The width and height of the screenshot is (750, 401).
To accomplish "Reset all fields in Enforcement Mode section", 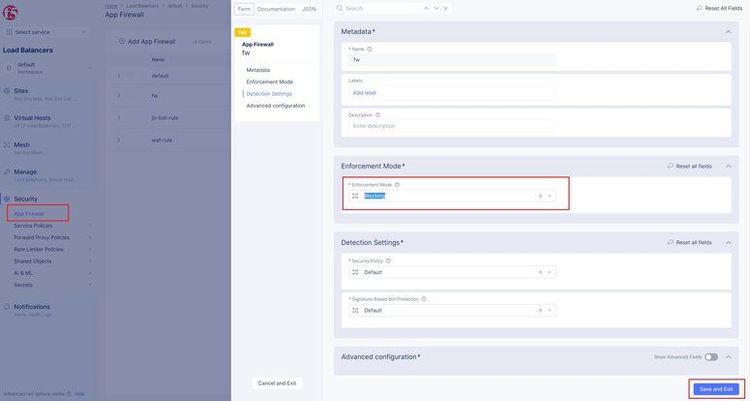I will click(690, 166).
